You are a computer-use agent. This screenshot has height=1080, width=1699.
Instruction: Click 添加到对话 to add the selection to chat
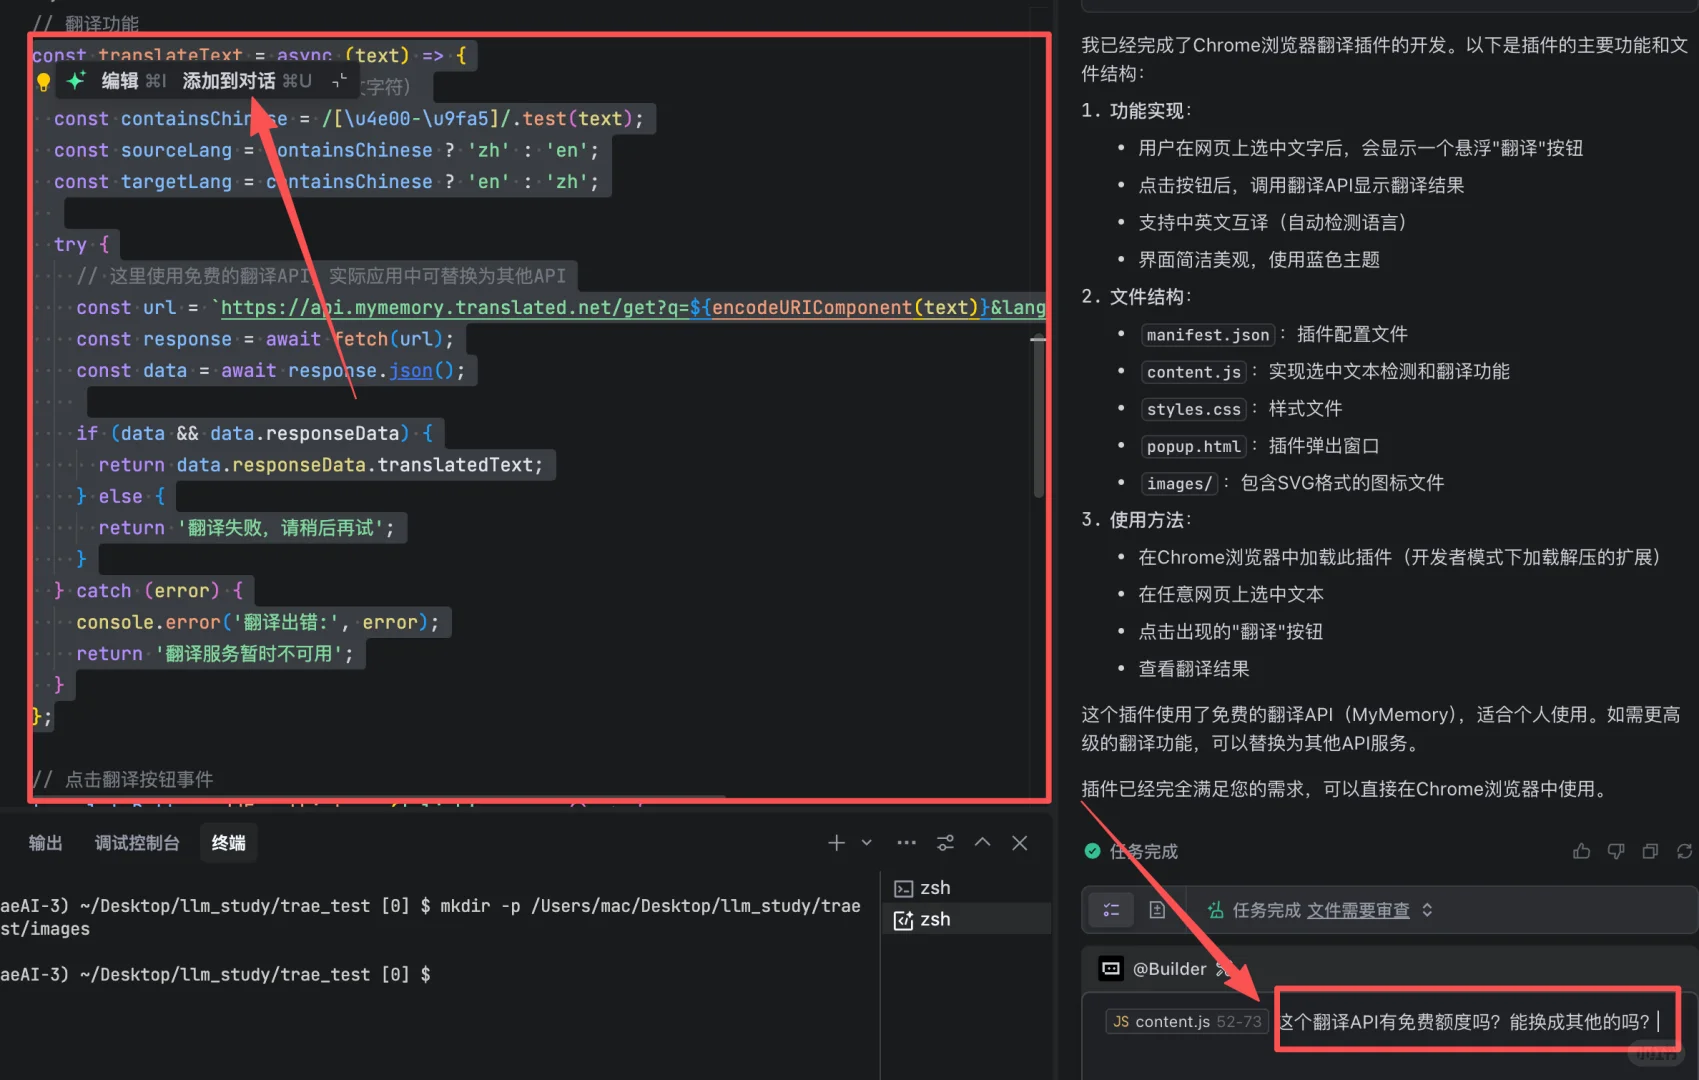tap(229, 81)
